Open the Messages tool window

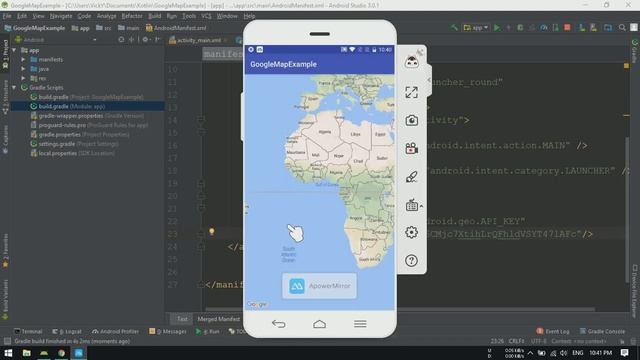pyautogui.click(x=168, y=331)
